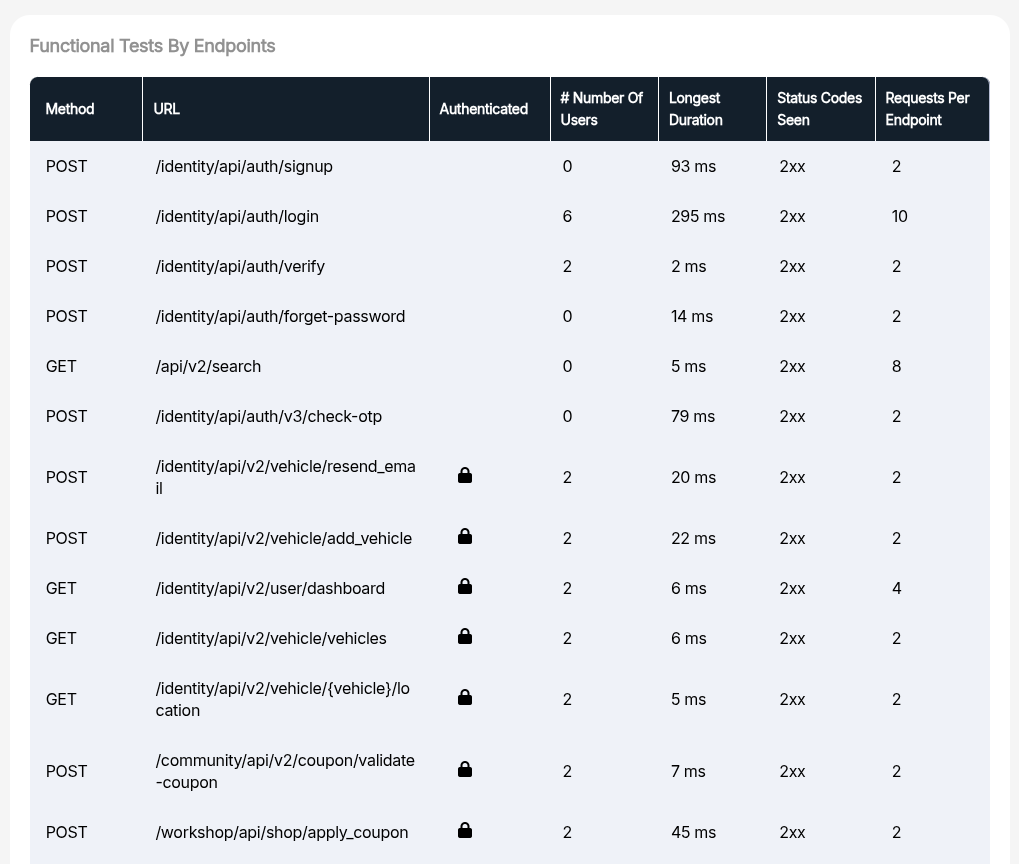Click lock icon in user/dashboard row
Screen dimensions: 1019x864
[465, 587]
